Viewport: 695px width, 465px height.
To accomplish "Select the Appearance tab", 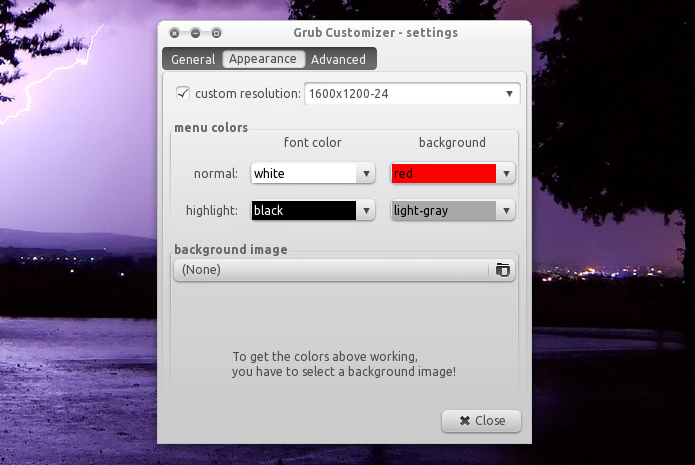I will point(263,59).
